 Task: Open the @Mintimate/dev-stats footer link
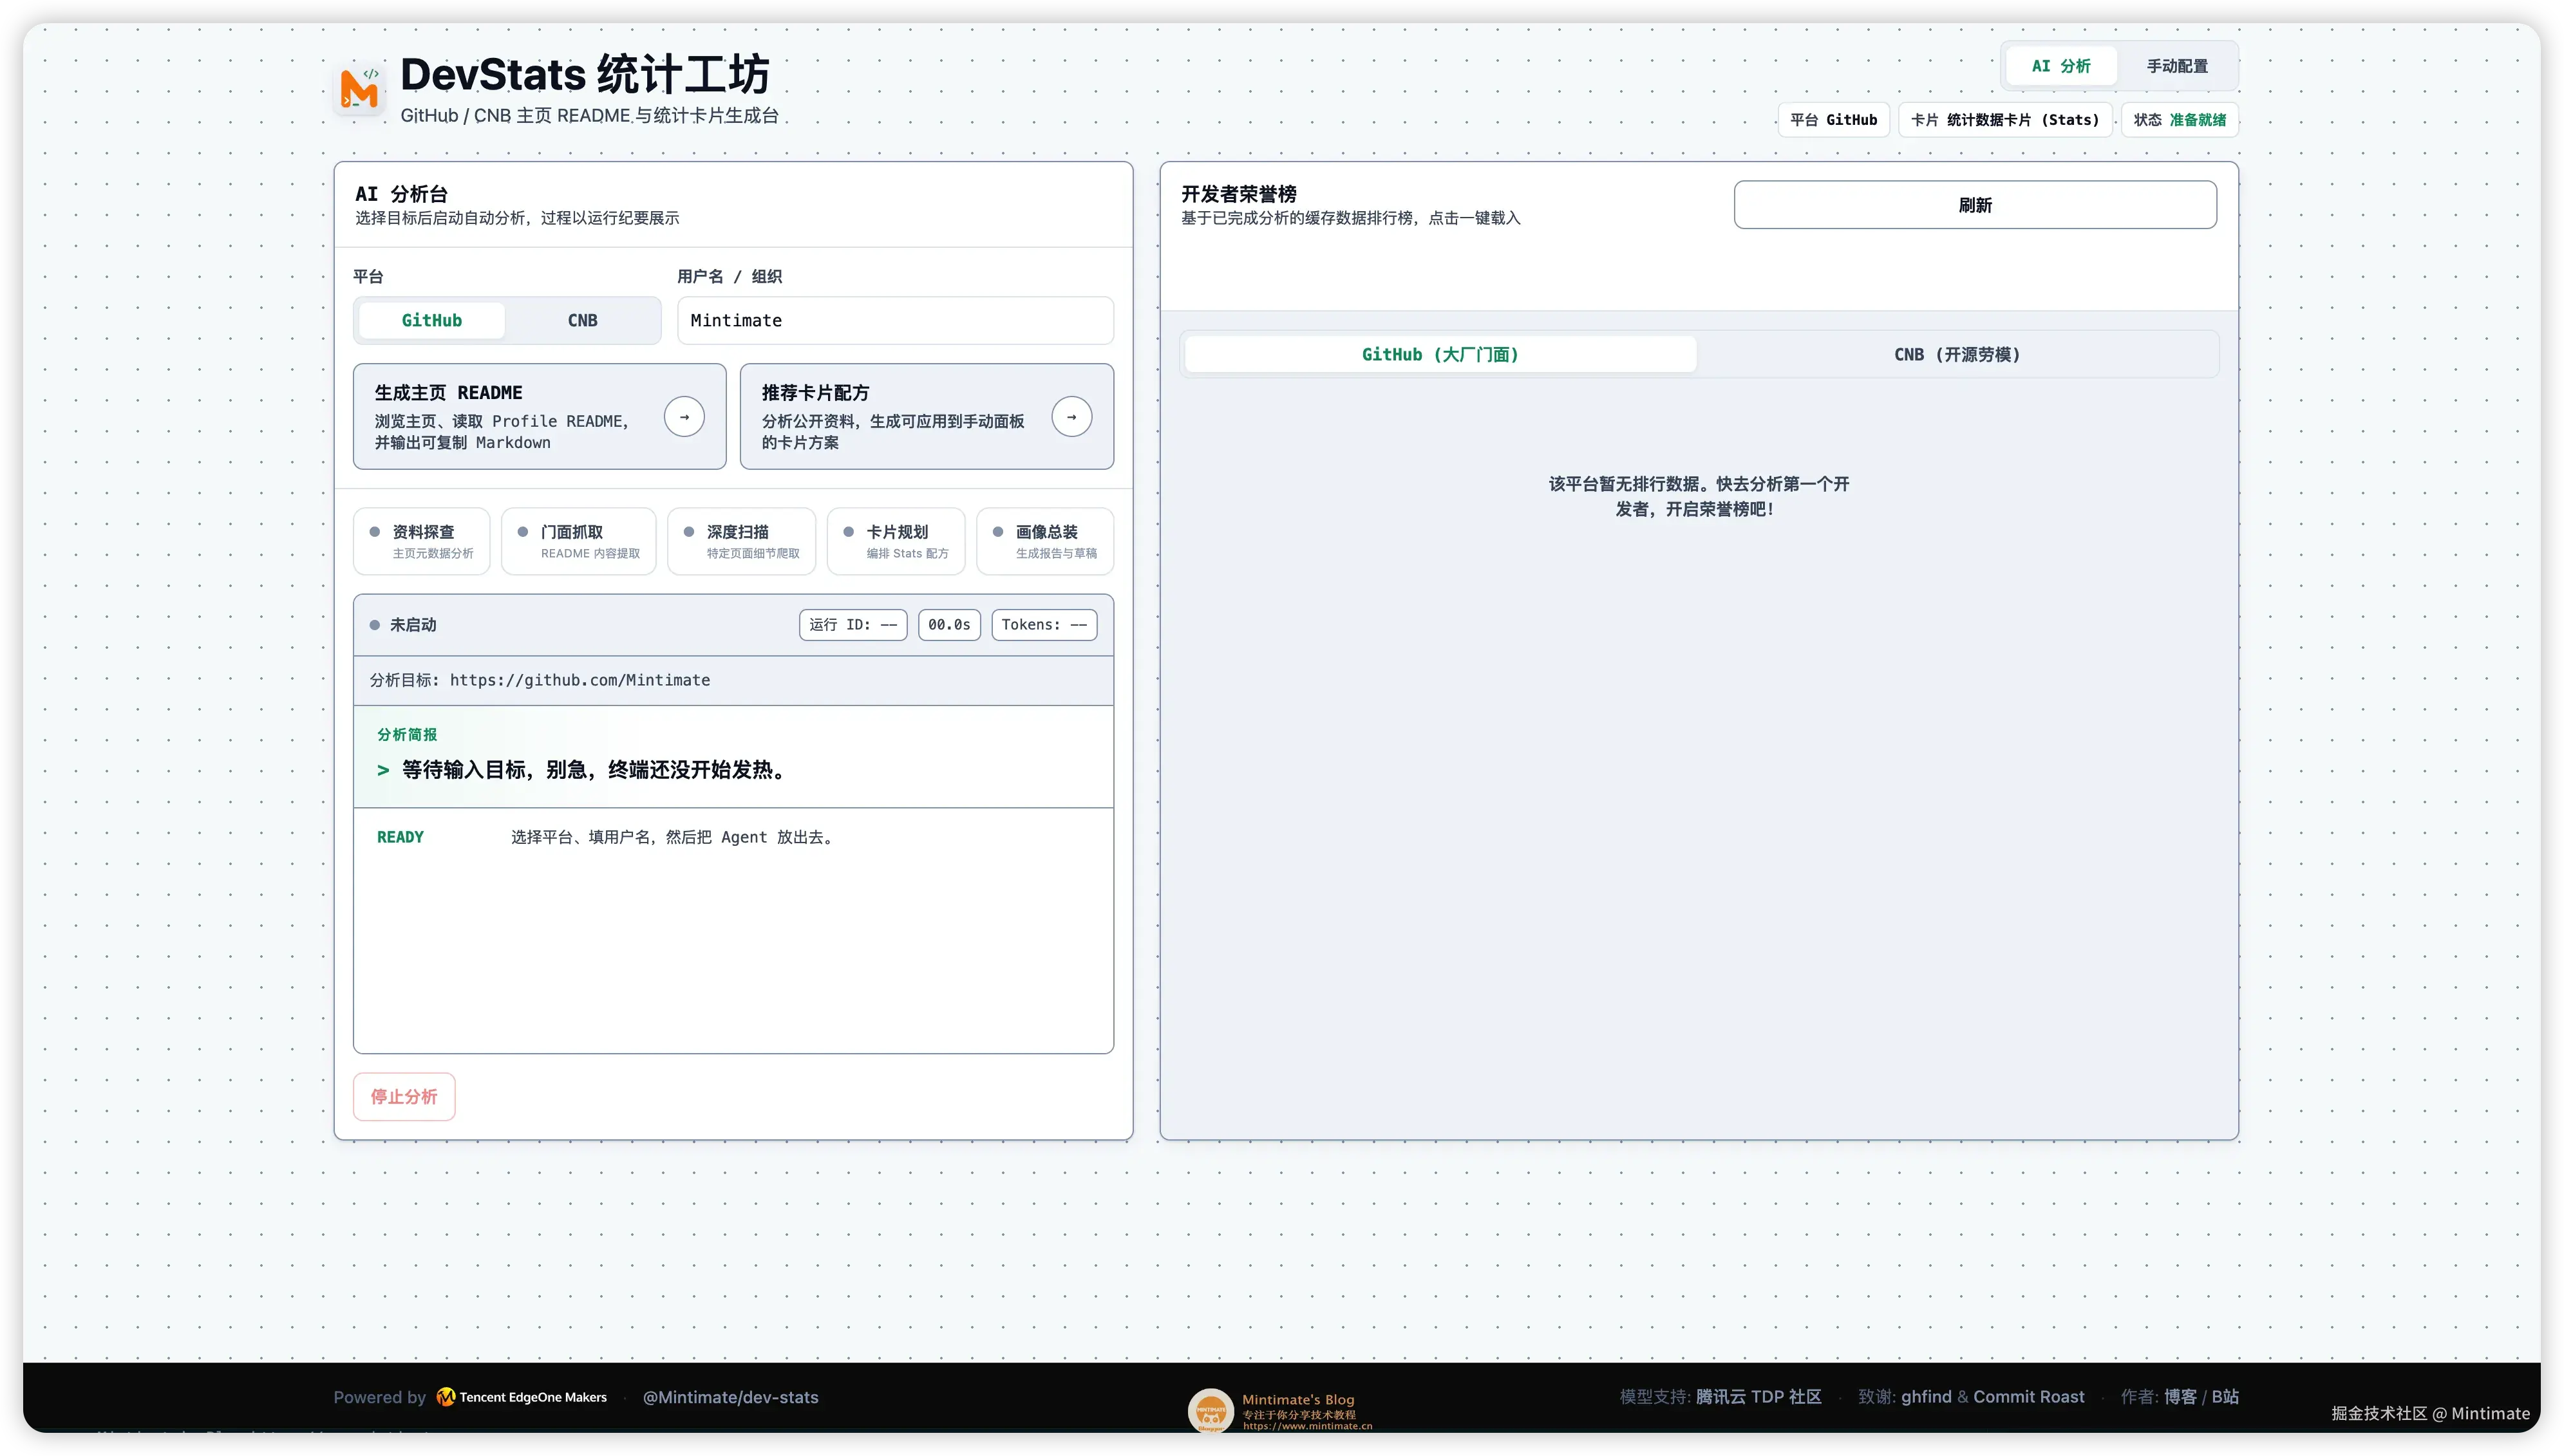coord(730,1397)
